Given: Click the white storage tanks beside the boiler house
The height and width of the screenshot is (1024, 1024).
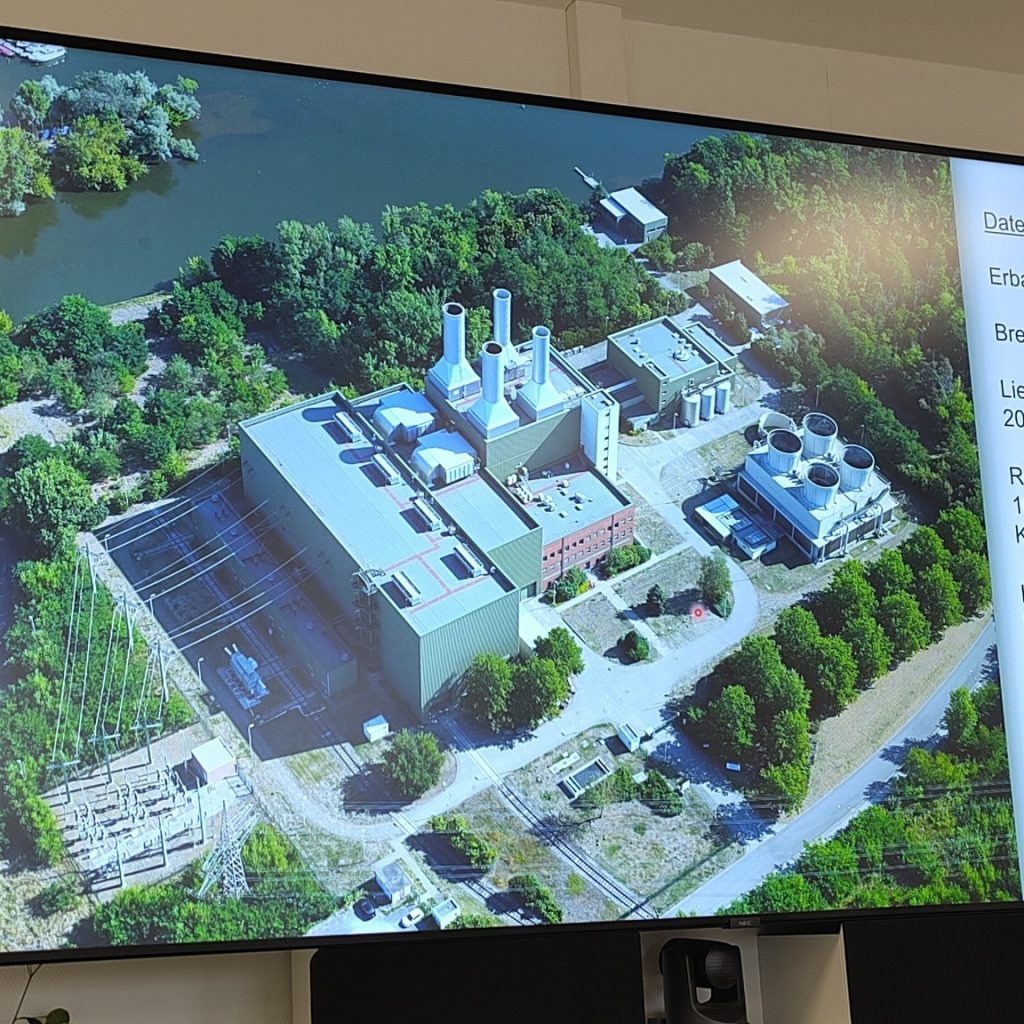Looking at the screenshot, I should [x=705, y=402].
